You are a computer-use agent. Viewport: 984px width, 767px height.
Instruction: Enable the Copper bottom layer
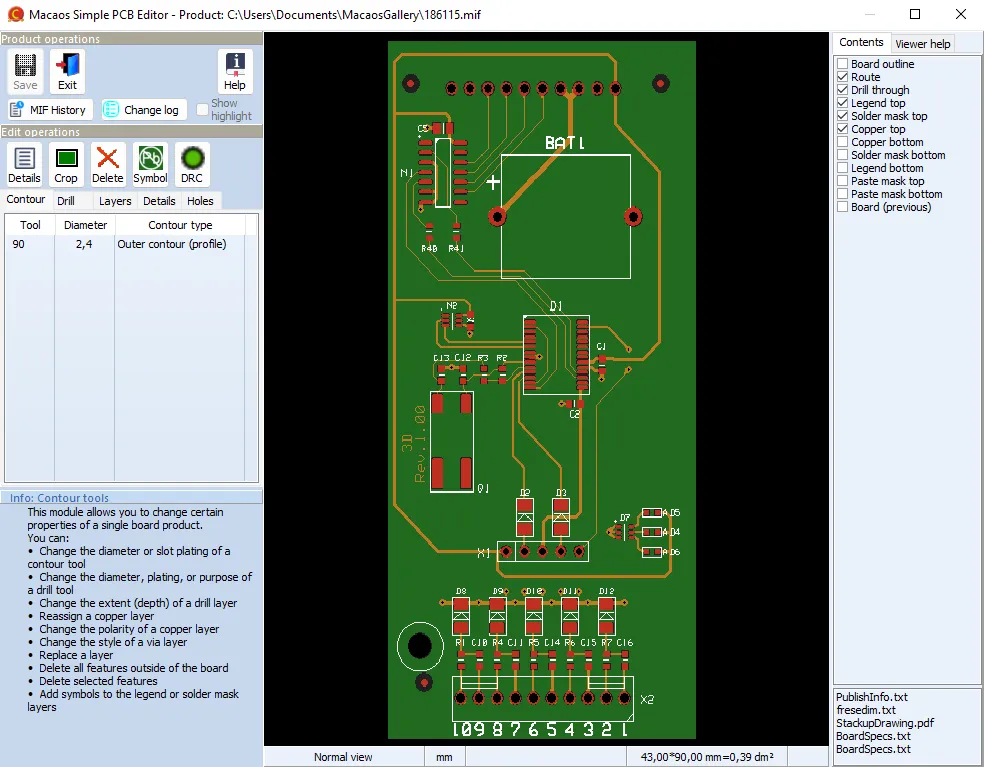point(842,141)
